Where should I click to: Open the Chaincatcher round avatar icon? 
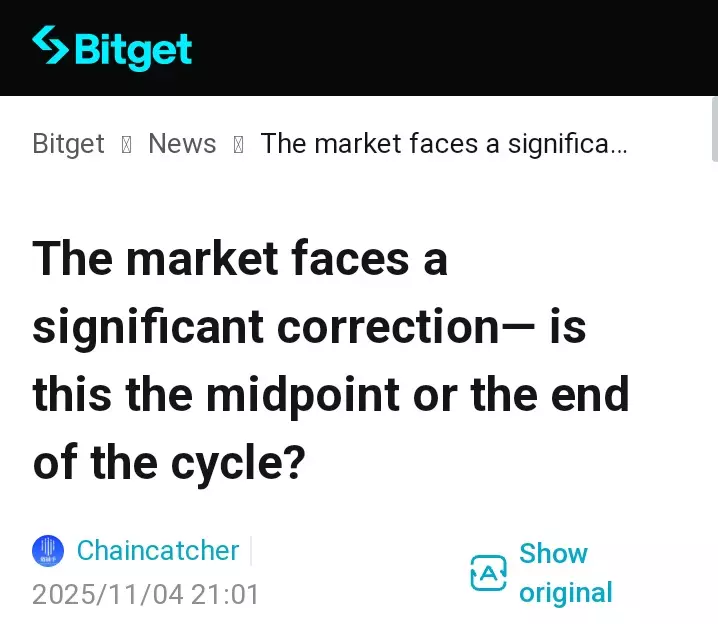pyautogui.click(x=48, y=551)
